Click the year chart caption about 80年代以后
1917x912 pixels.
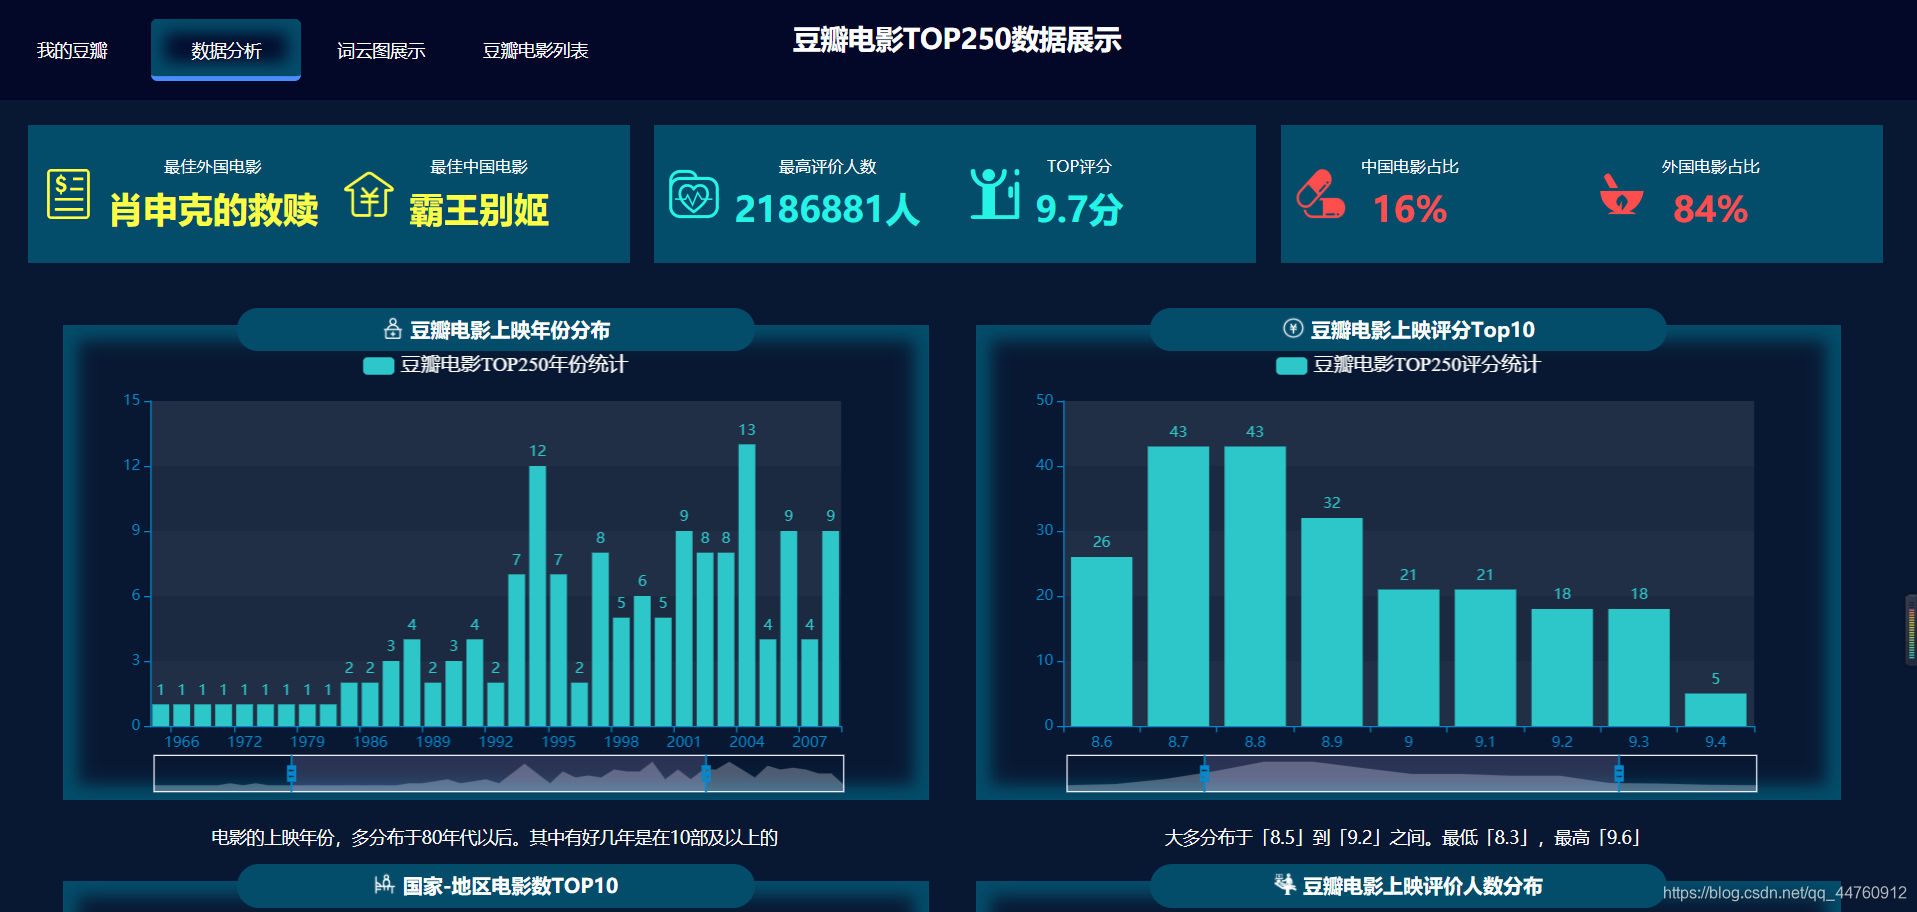pyautogui.click(x=495, y=837)
